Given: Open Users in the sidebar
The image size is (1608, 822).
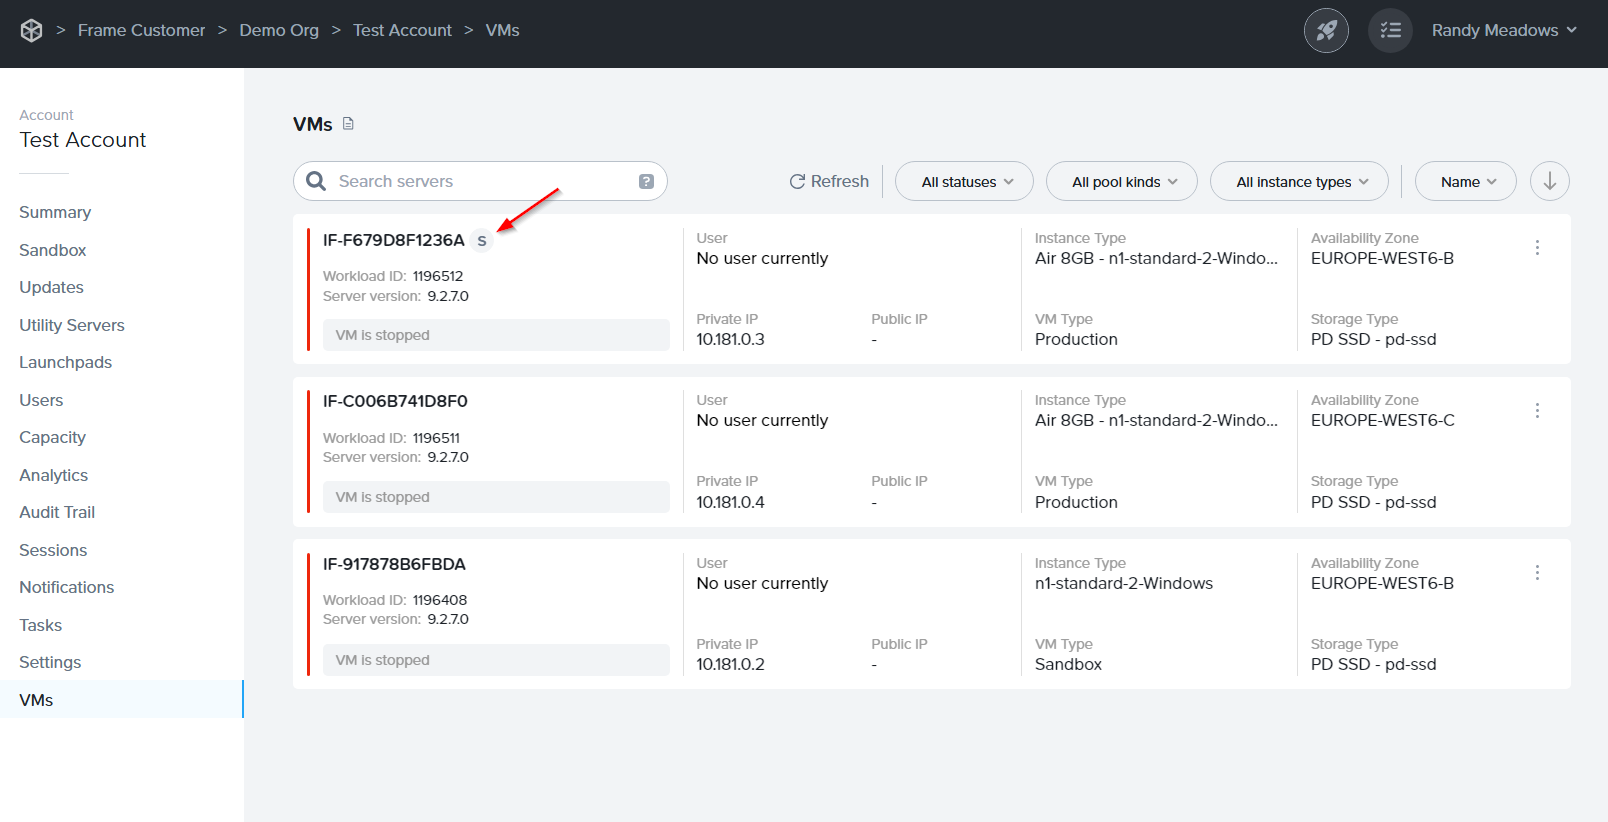Looking at the screenshot, I should tap(41, 400).
